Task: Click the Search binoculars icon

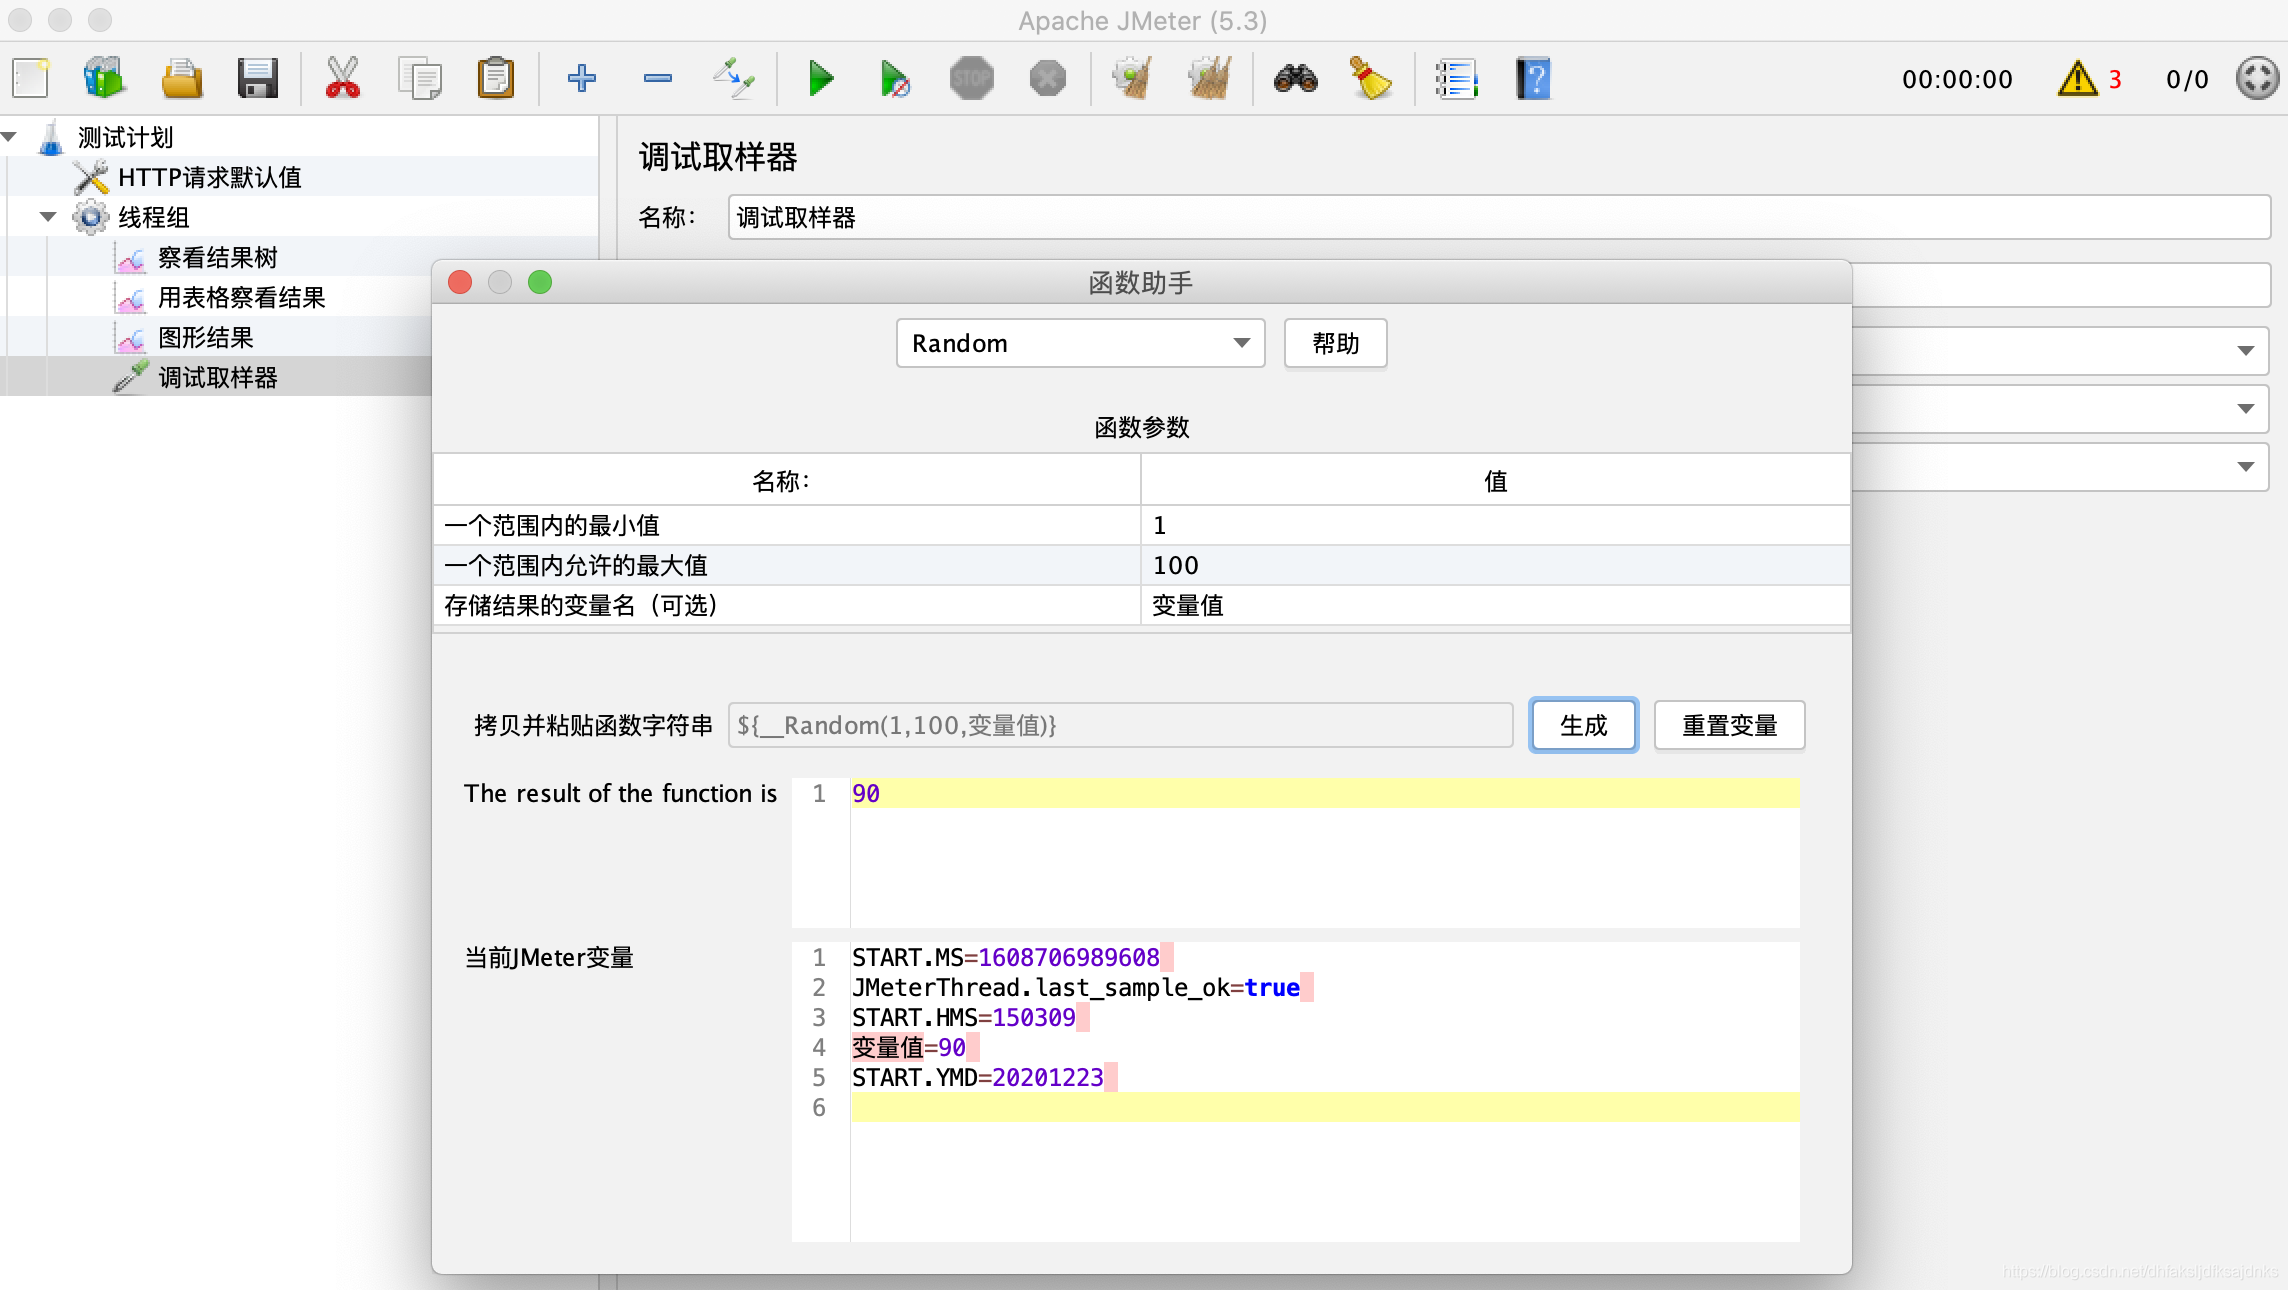Action: click(x=1295, y=78)
